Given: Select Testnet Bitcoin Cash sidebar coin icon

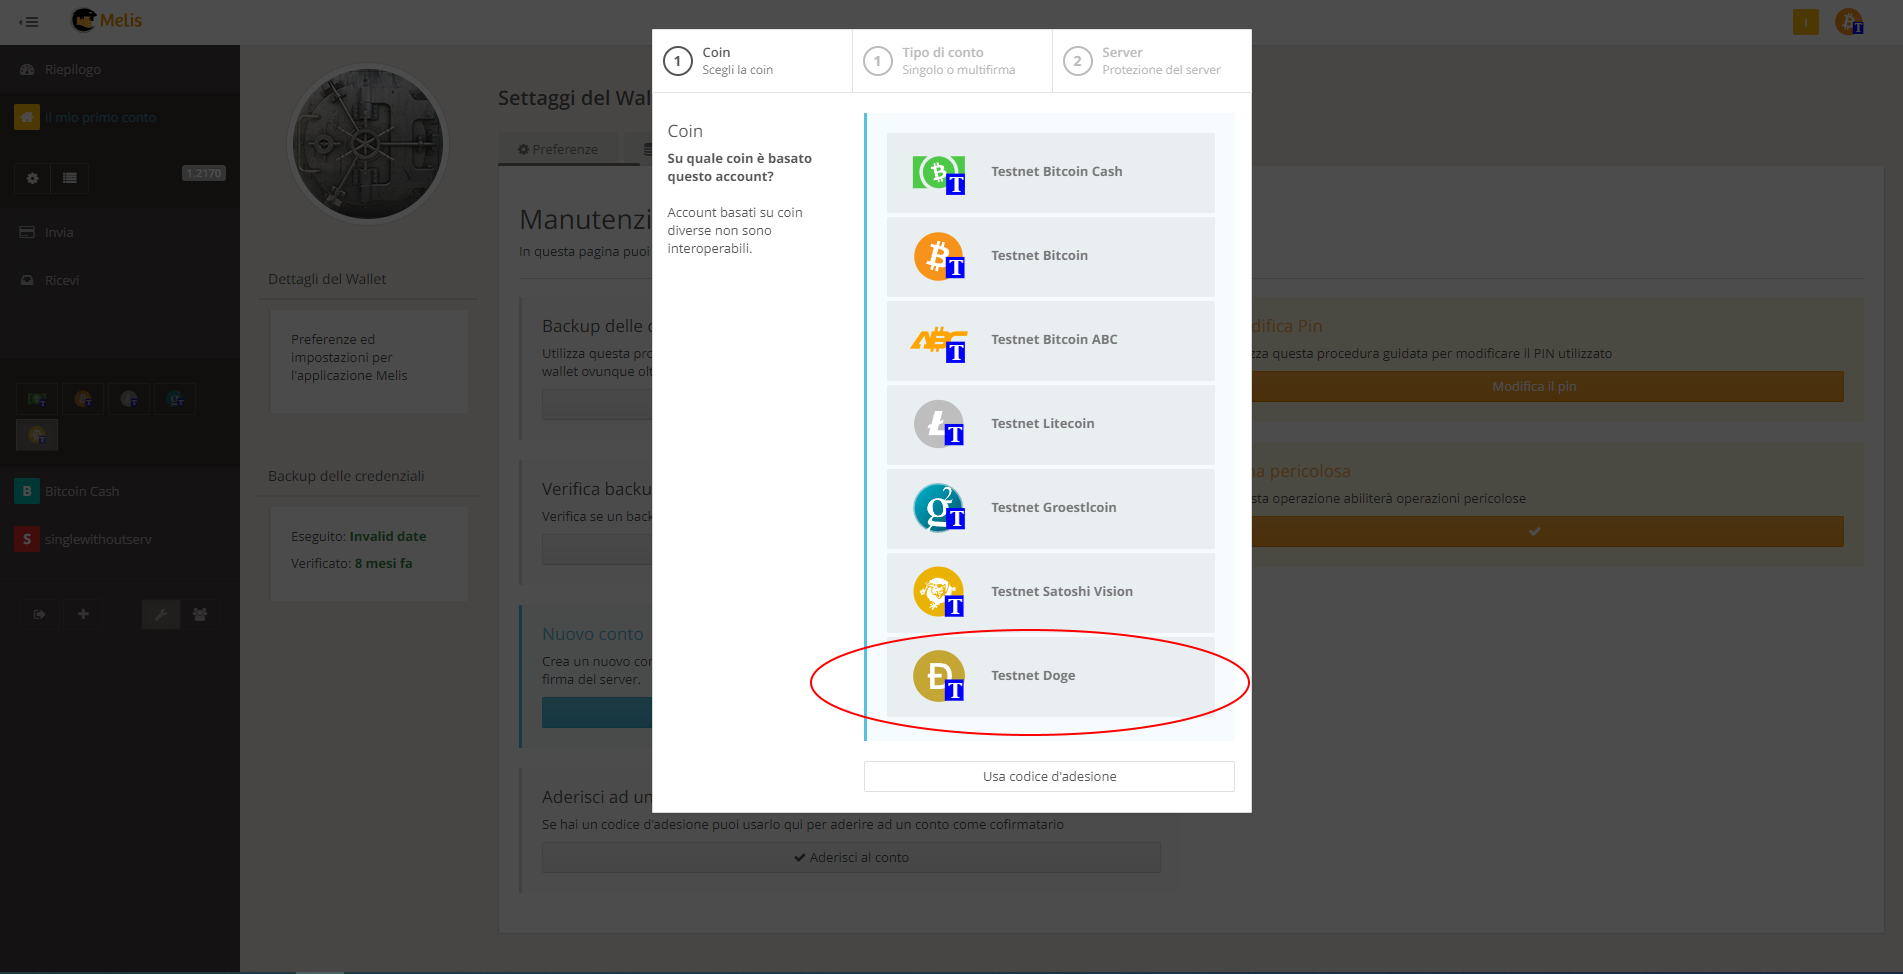Looking at the screenshot, I should pyautogui.click(x=37, y=399).
